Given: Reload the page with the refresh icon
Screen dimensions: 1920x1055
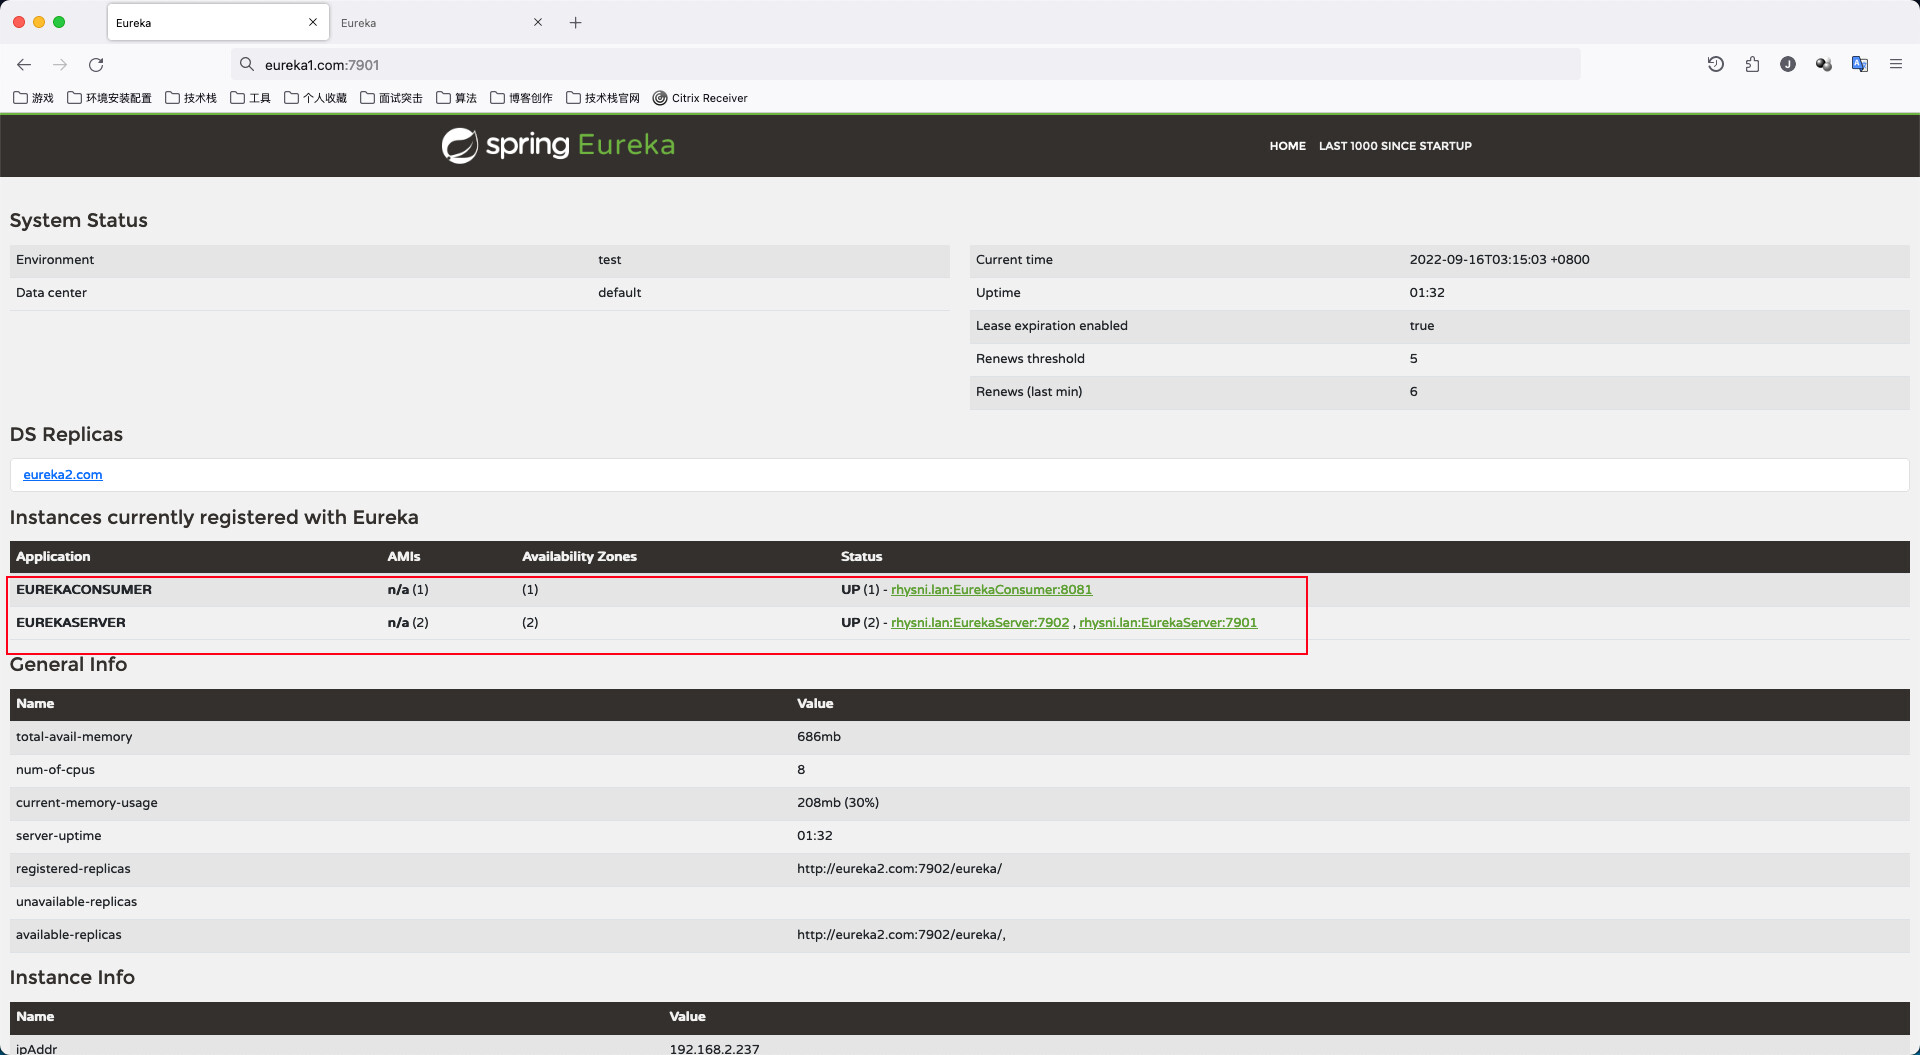Looking at the screenshot, I should point(96,65).
